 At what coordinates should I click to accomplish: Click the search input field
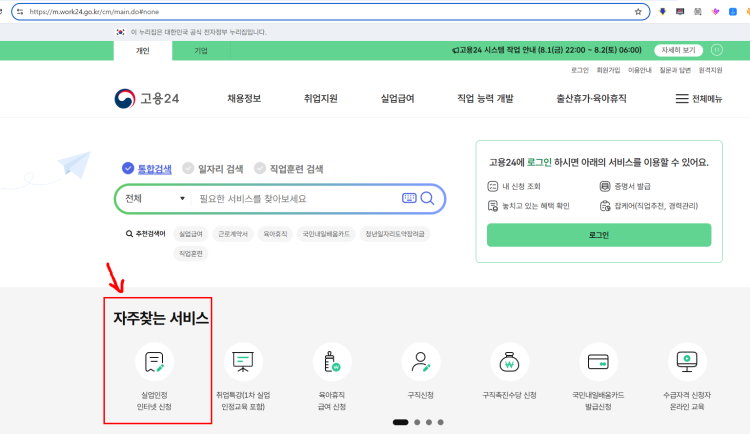(297, 198)
